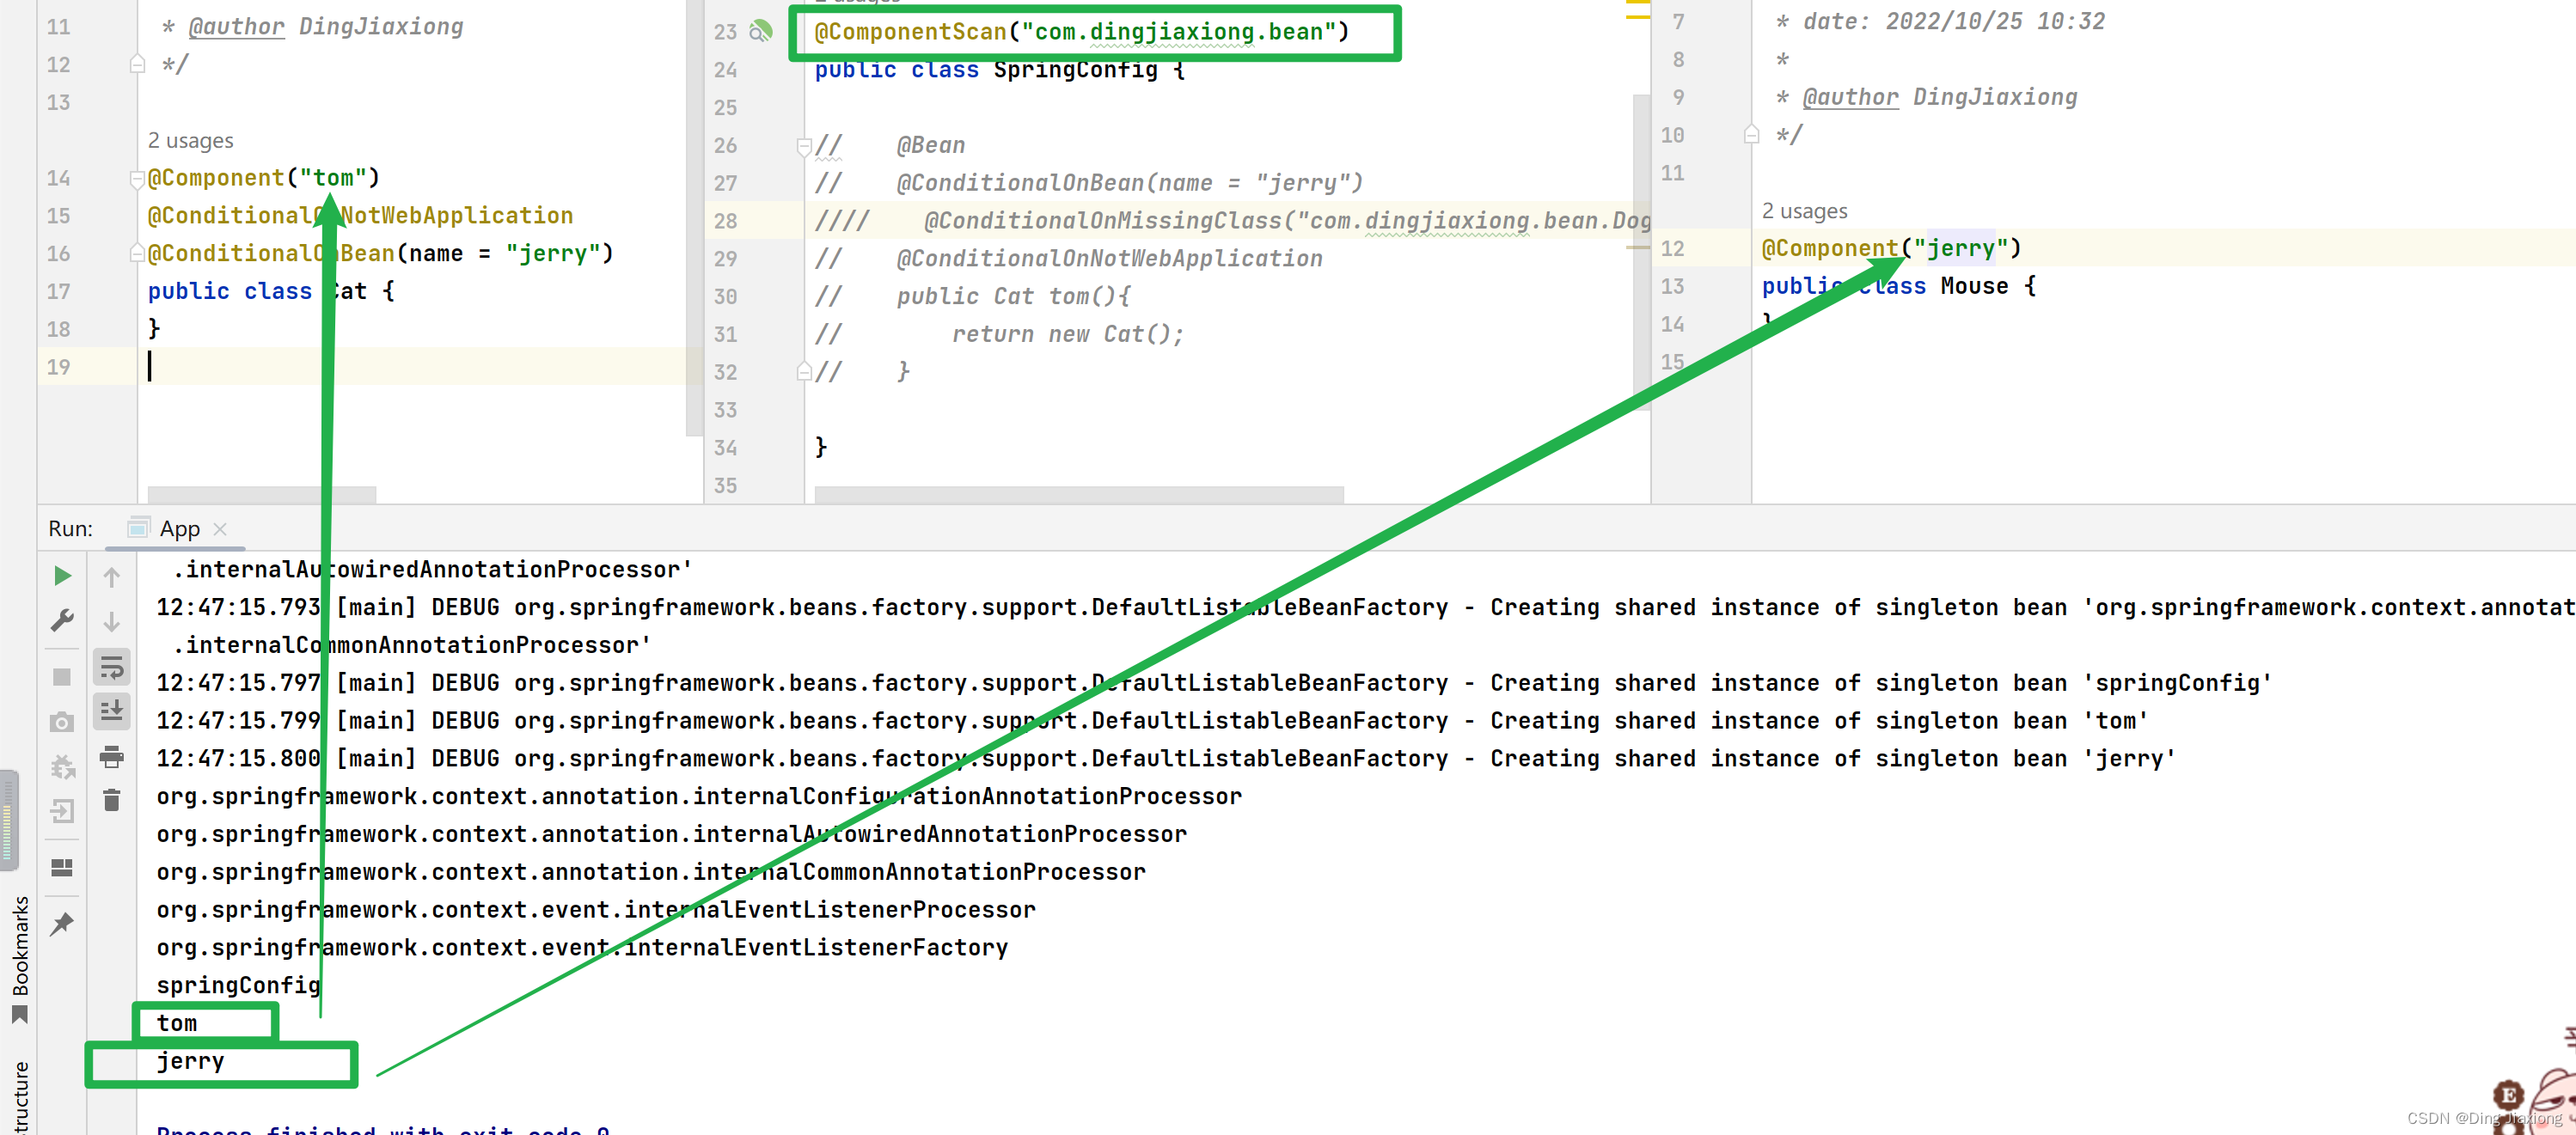The image size is (2576, 1135).
Task: Click the 'Process finished with exit code 0' line
Action: tap(383, 1128)
